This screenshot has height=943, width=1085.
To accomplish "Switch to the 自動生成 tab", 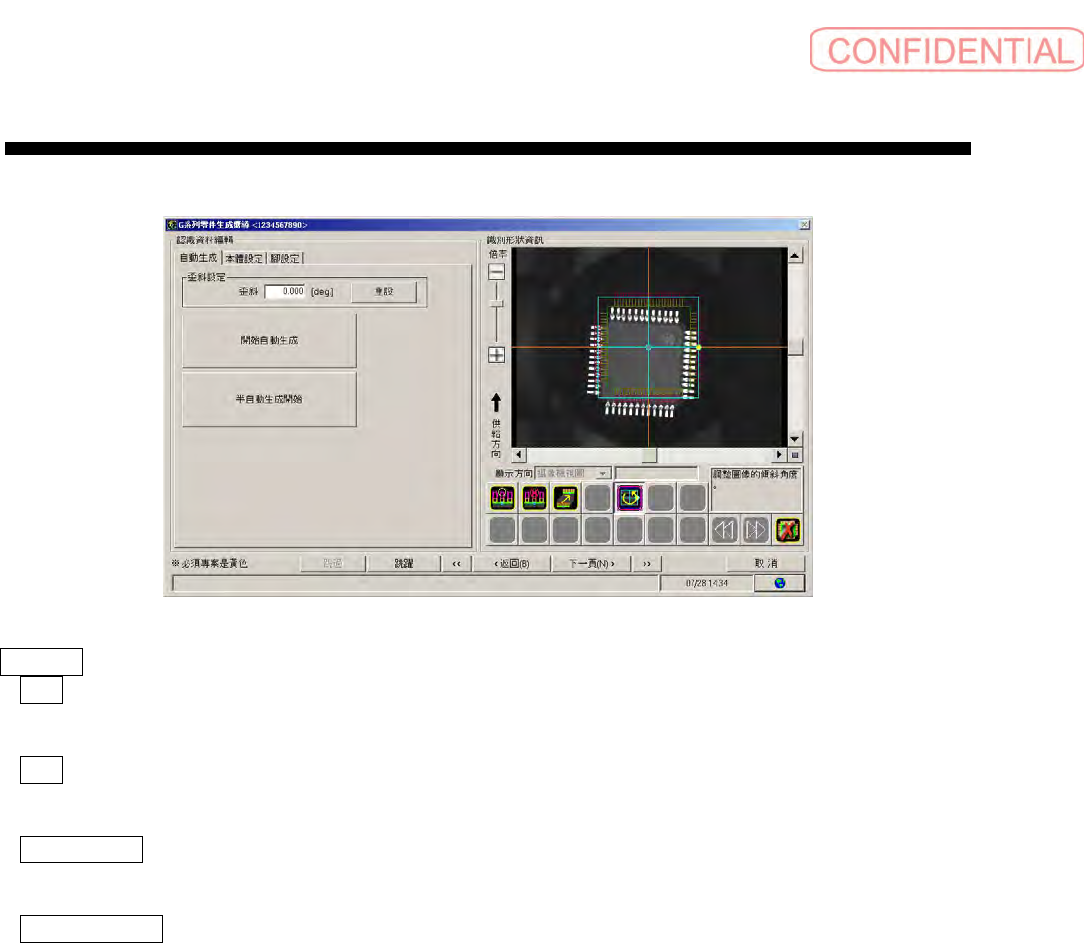I will (199, 257).
